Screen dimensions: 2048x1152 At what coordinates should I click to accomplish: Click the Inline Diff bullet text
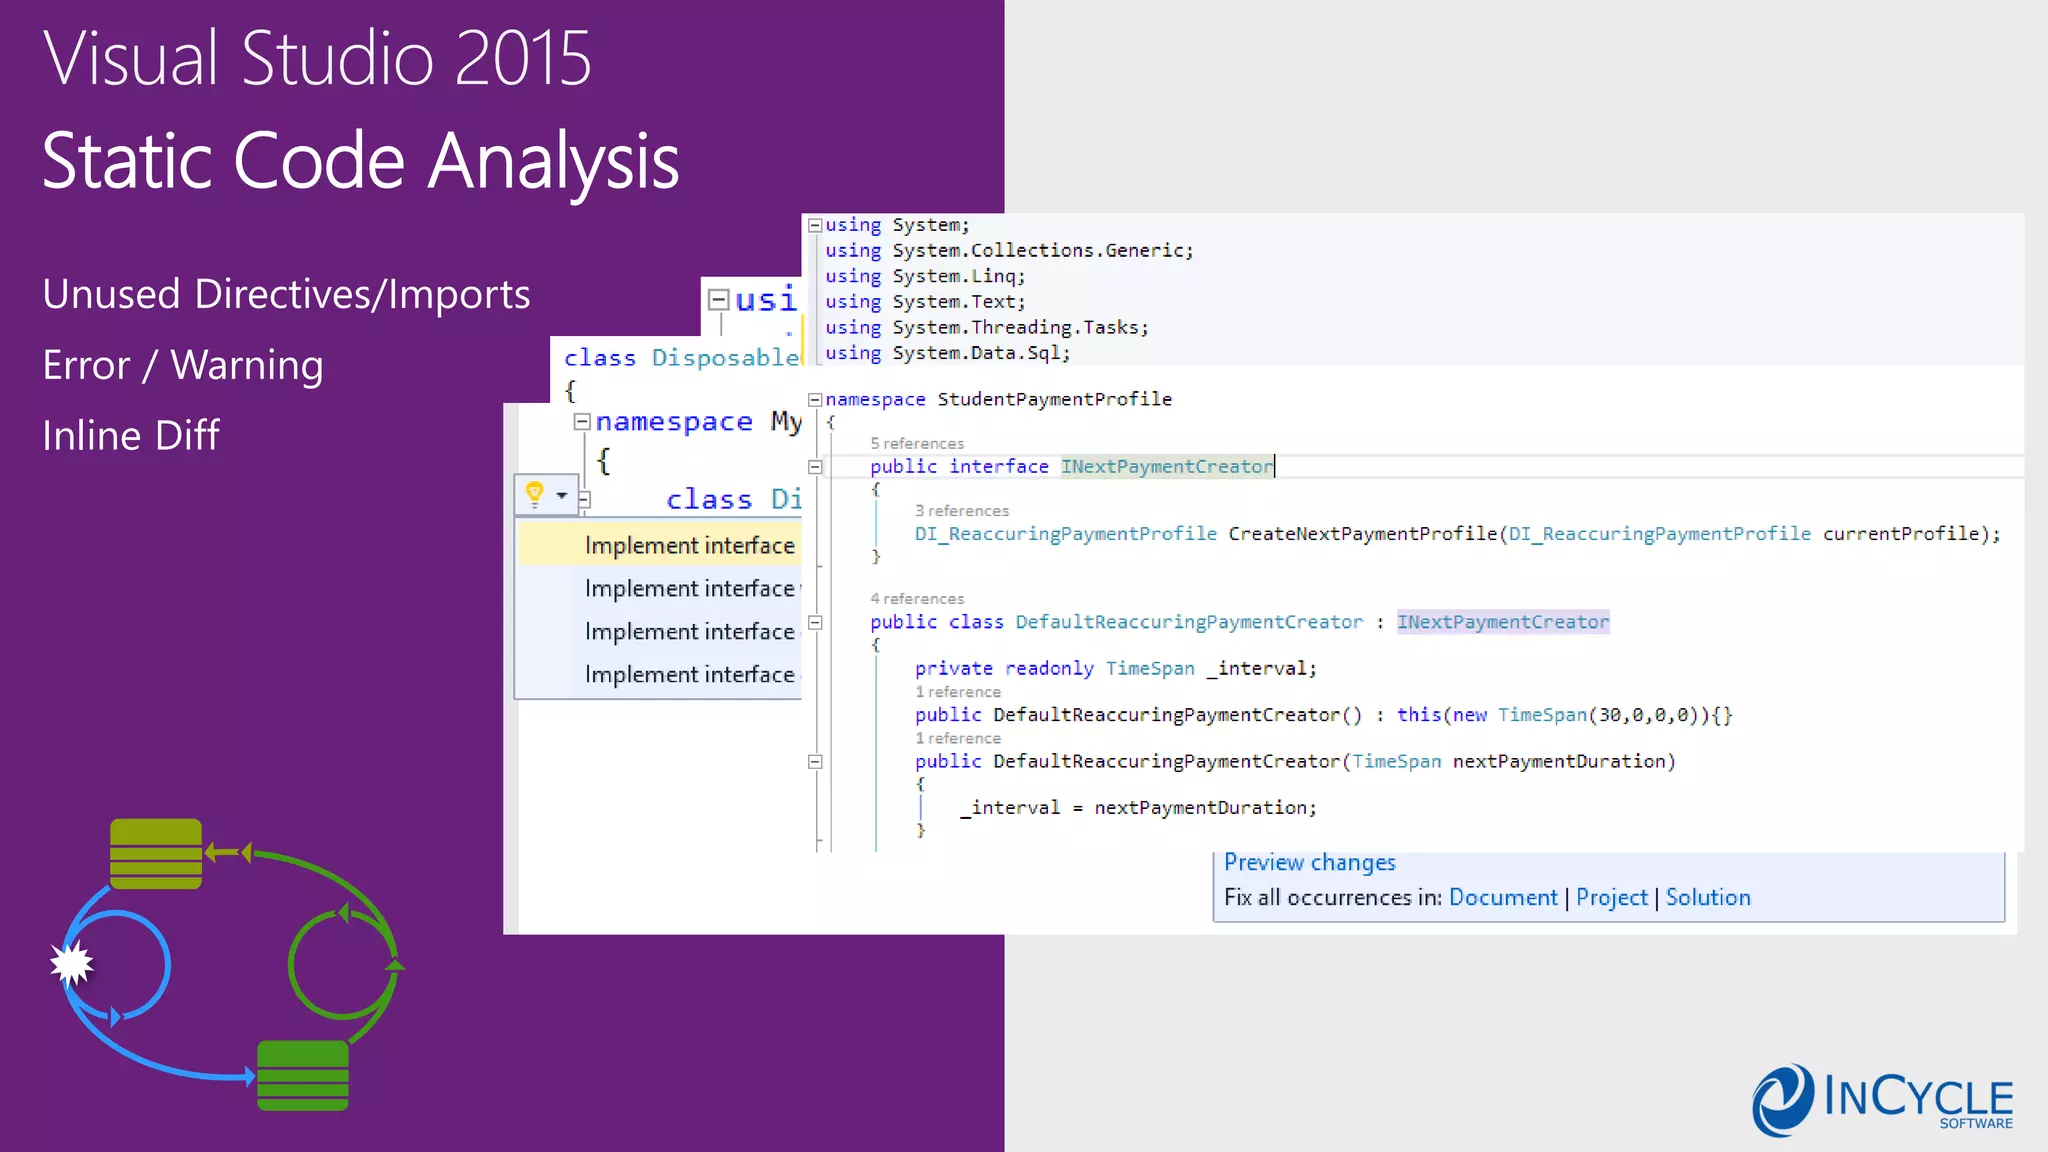[131, 436]
